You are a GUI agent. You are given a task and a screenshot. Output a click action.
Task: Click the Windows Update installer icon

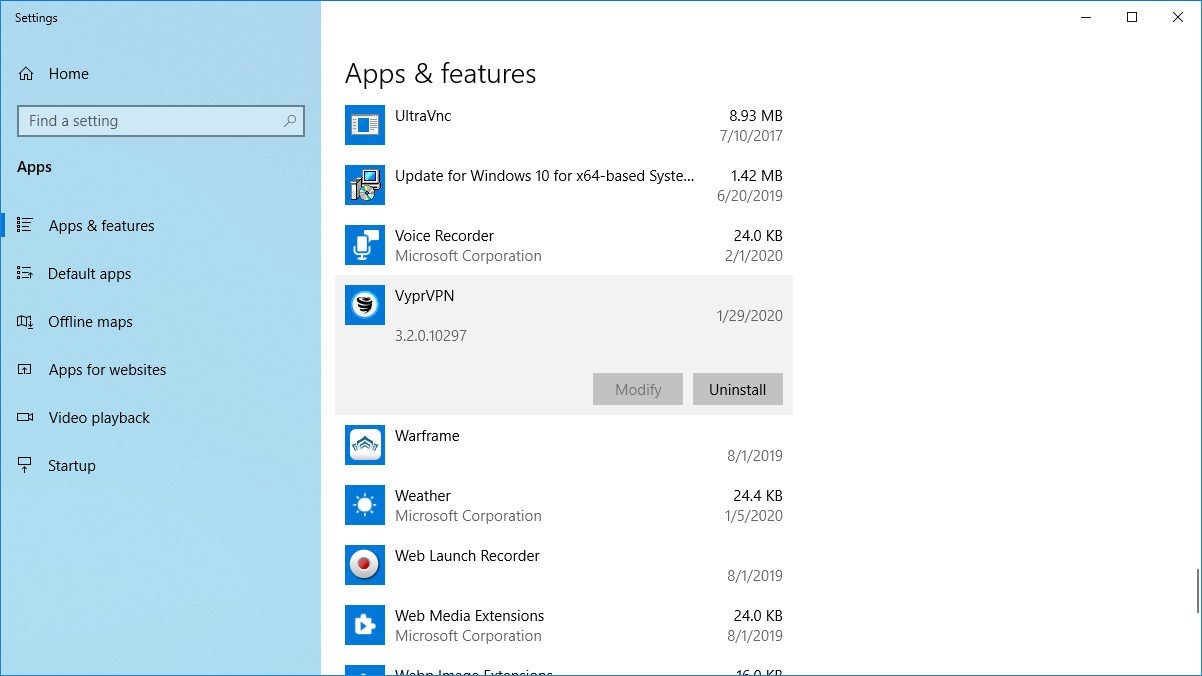365,185
